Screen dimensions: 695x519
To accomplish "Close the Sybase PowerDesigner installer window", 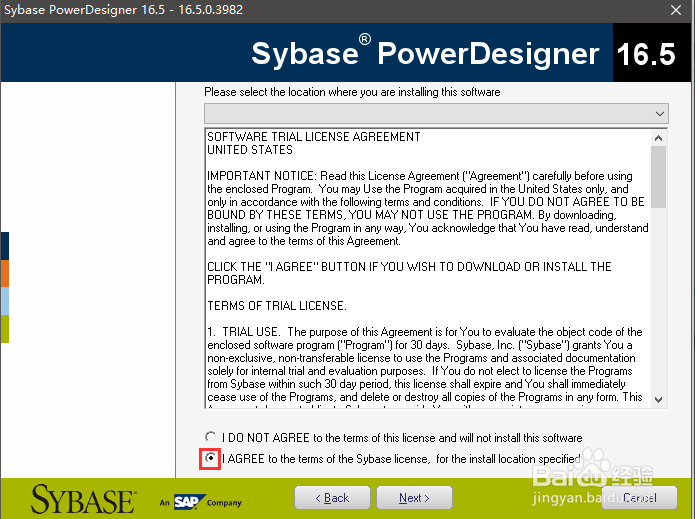I will click(x=676, y=10).
